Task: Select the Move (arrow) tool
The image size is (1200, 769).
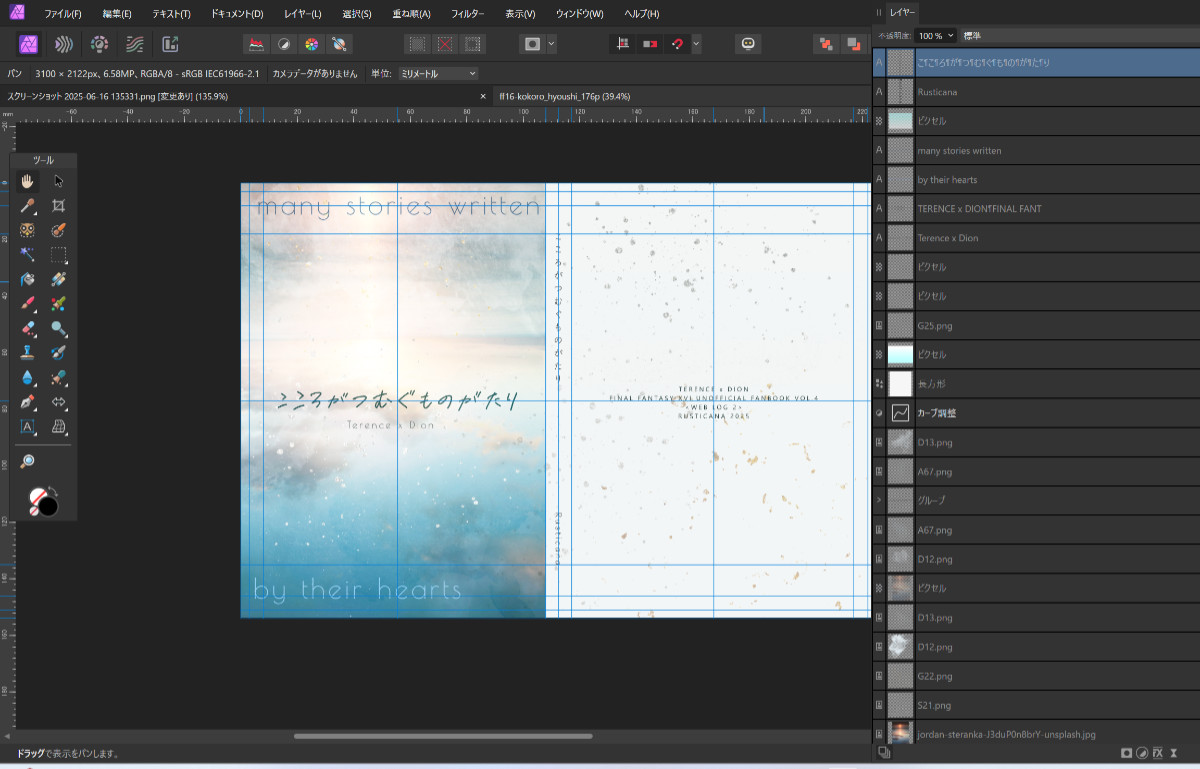Action: [x=59, y=181]
